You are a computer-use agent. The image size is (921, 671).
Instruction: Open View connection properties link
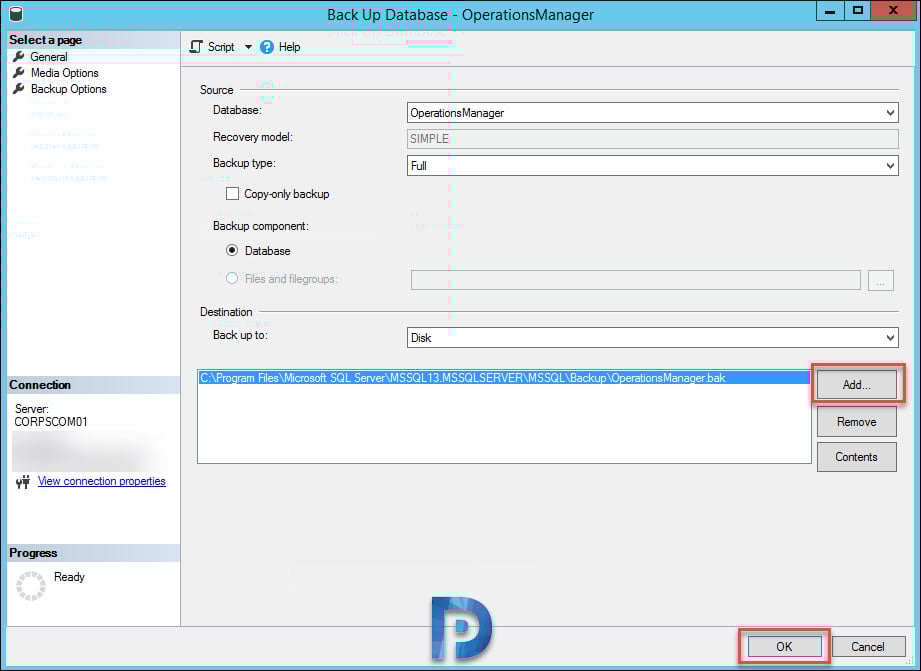coord(102,481)
